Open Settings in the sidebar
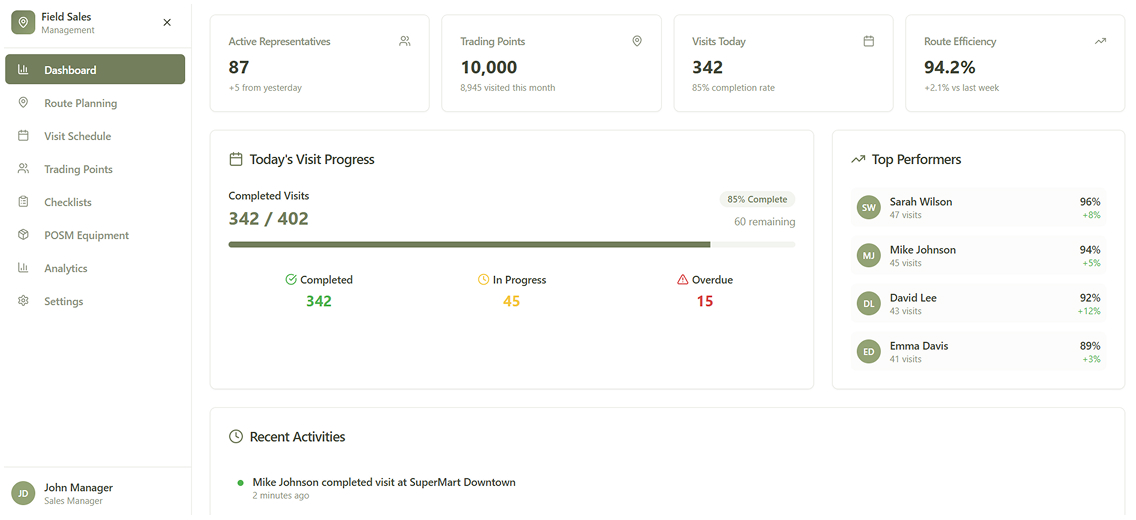Screen dimensions: 1136x520 63,301
